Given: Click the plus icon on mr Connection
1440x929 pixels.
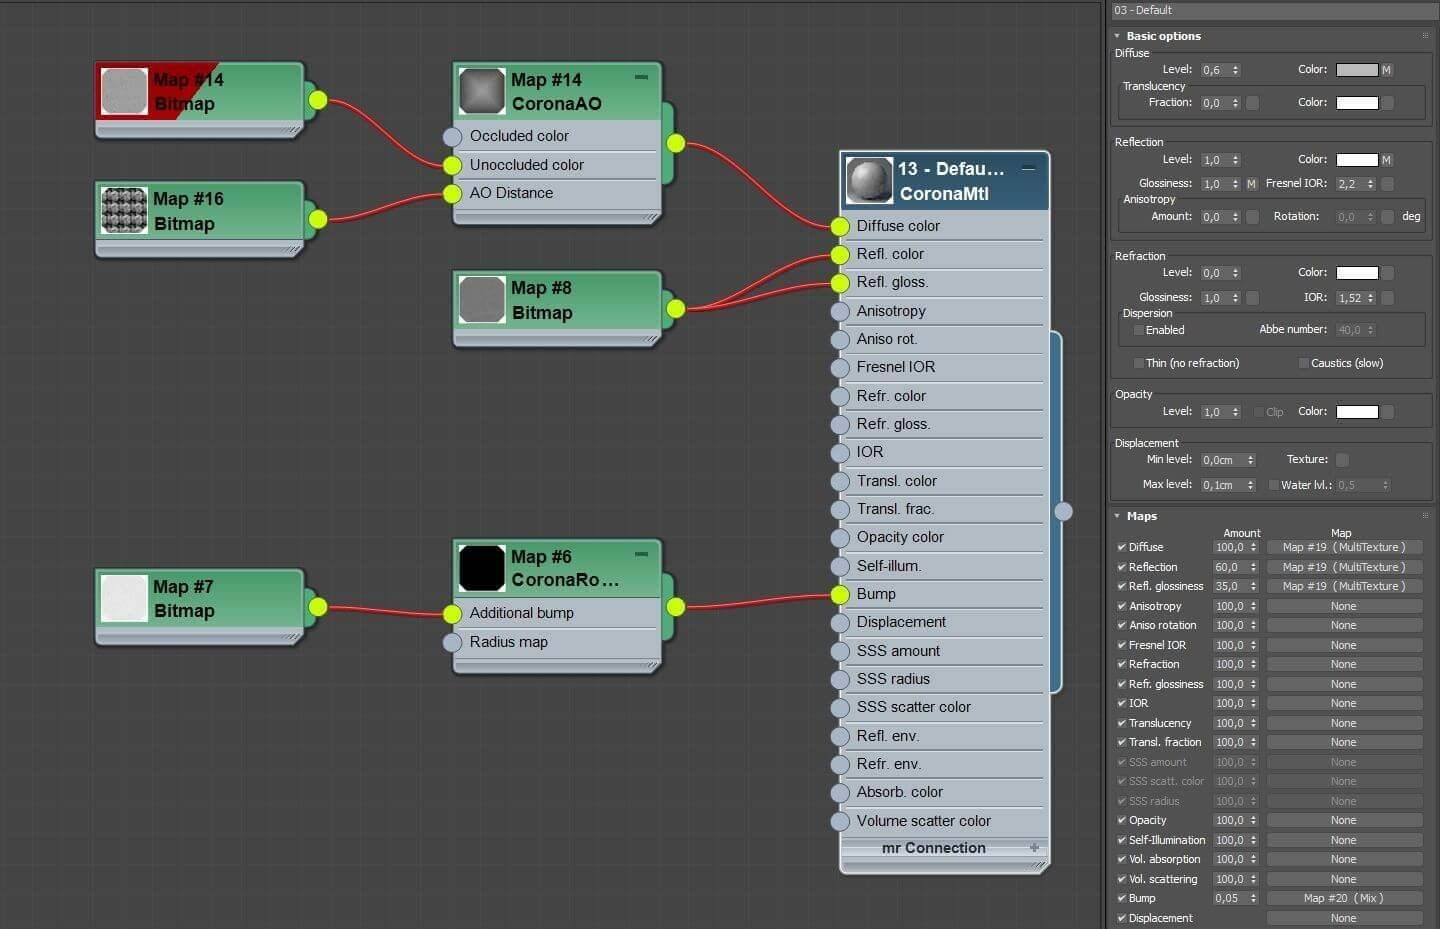Looking at the screenshot, I should [1034, 847].
